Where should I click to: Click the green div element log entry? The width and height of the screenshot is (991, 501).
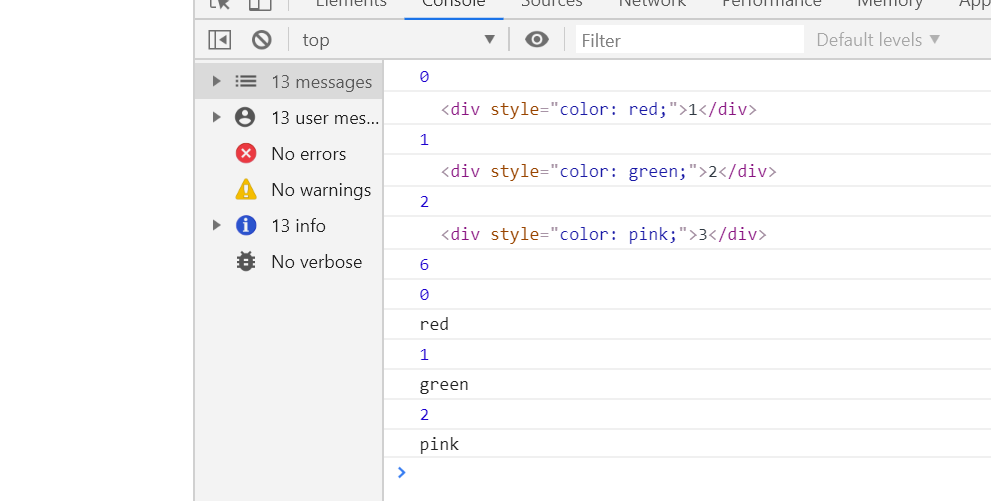point(609,171)
